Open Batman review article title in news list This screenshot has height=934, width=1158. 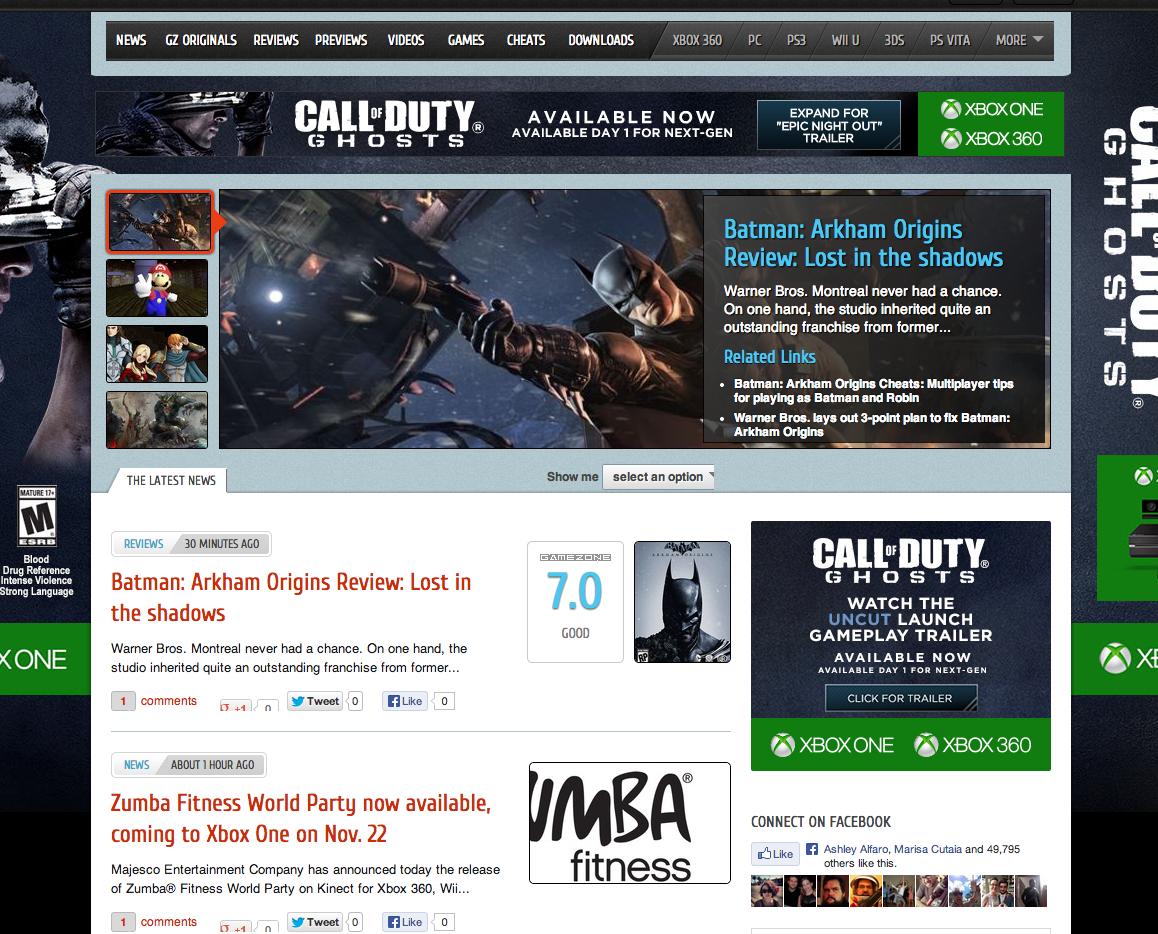[291, 597]
